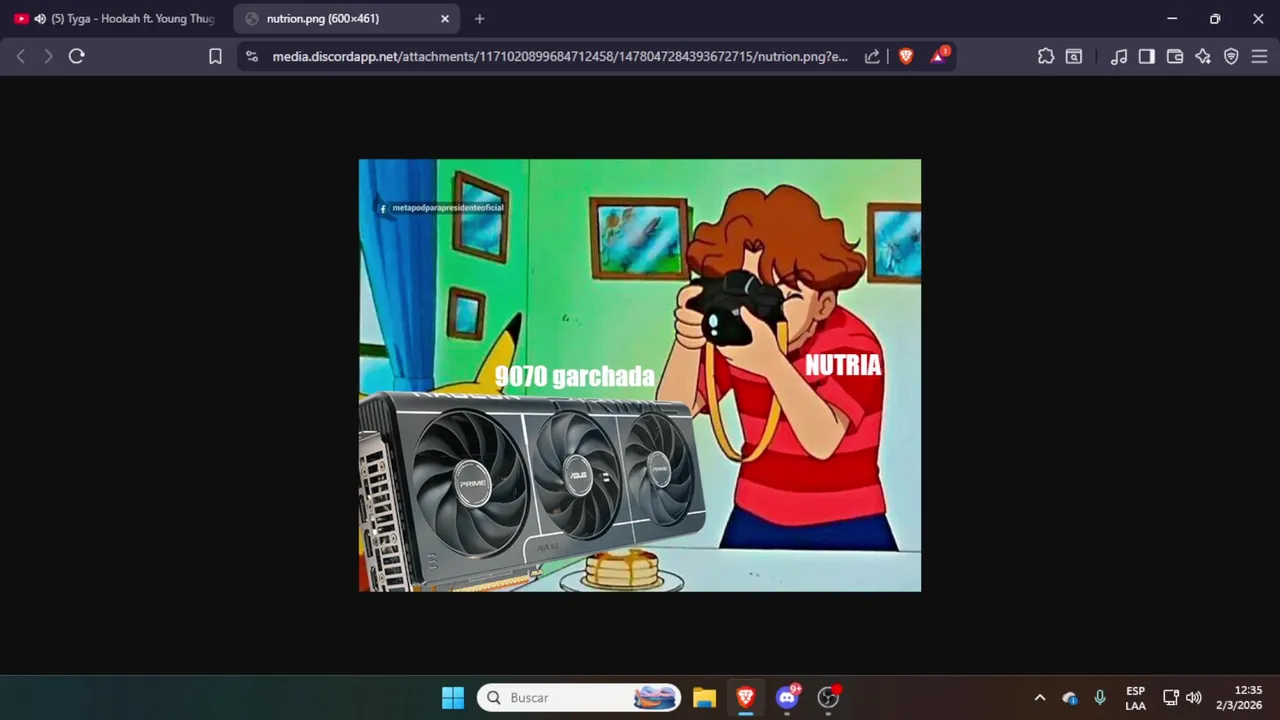Image resolution: width=1280 pixels, height=720 pixels.
Task: Restore down the Brave window
Action: pos(1215,19)
